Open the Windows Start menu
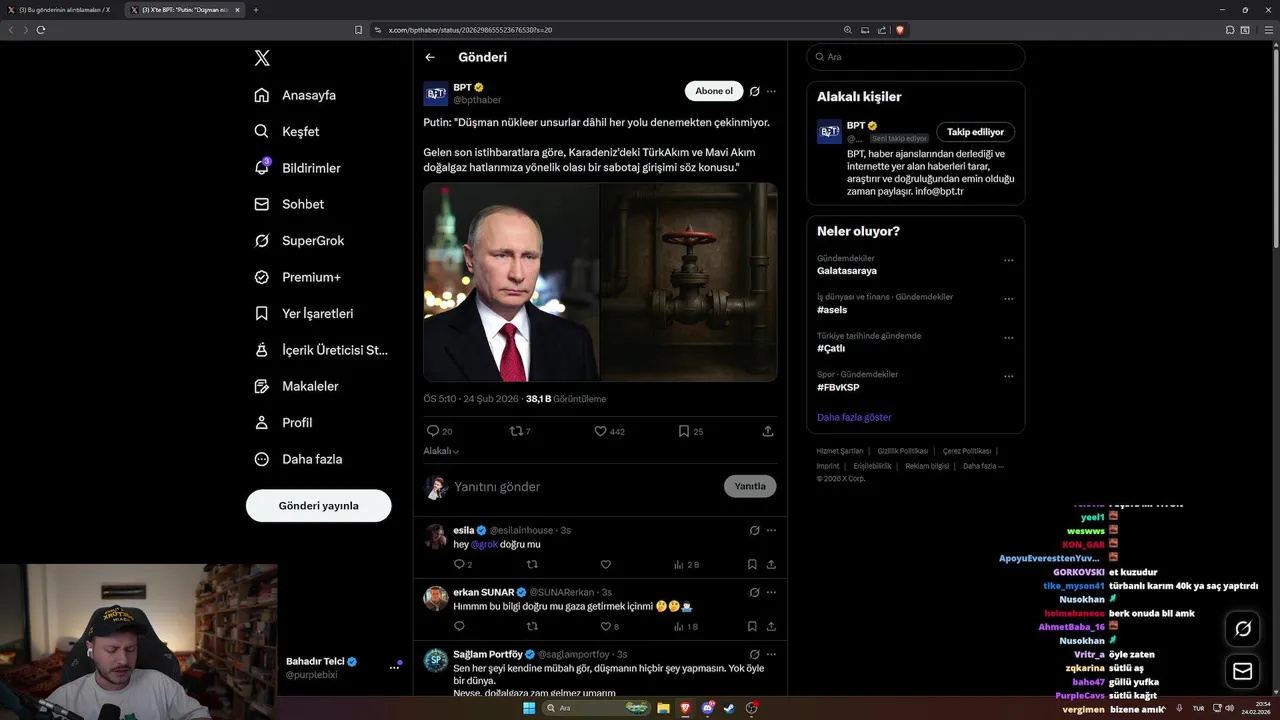 pyautogui.click(x=529, y=708)
